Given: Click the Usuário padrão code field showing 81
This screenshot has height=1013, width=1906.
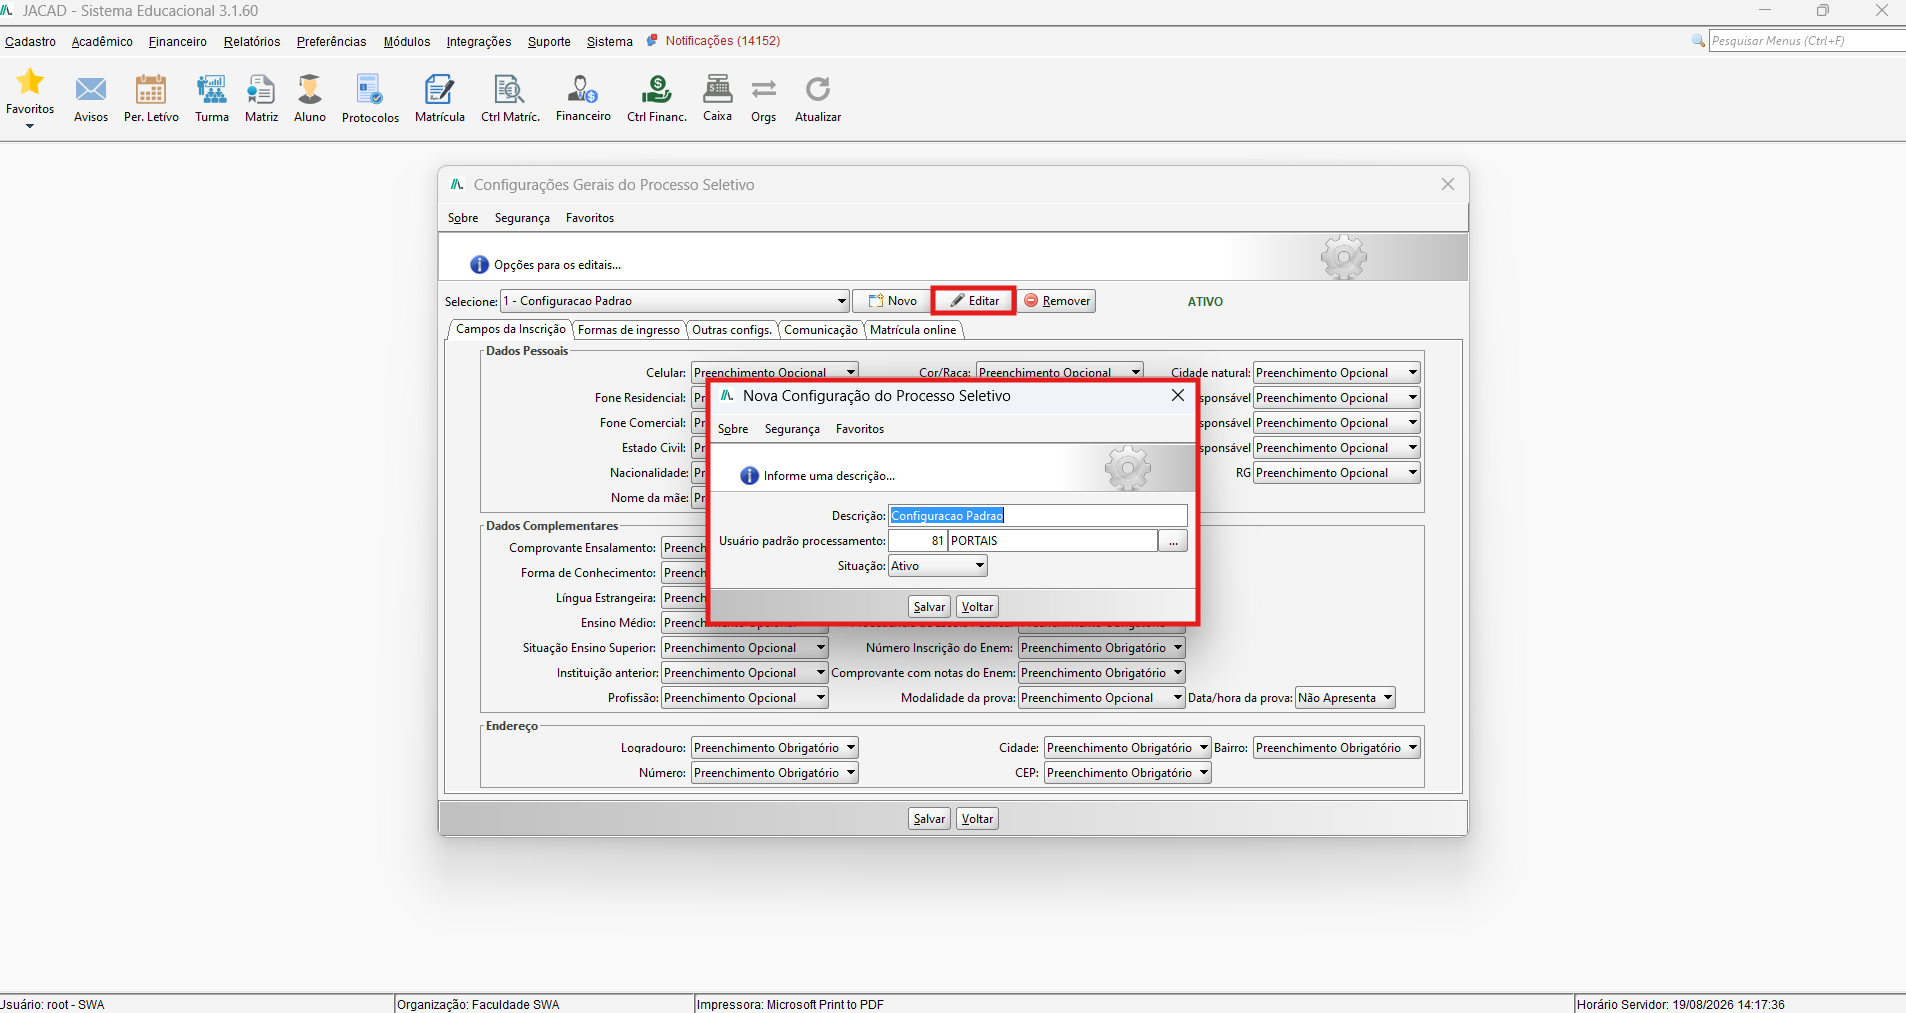Looking at the screenshot, I should point(918,541).
